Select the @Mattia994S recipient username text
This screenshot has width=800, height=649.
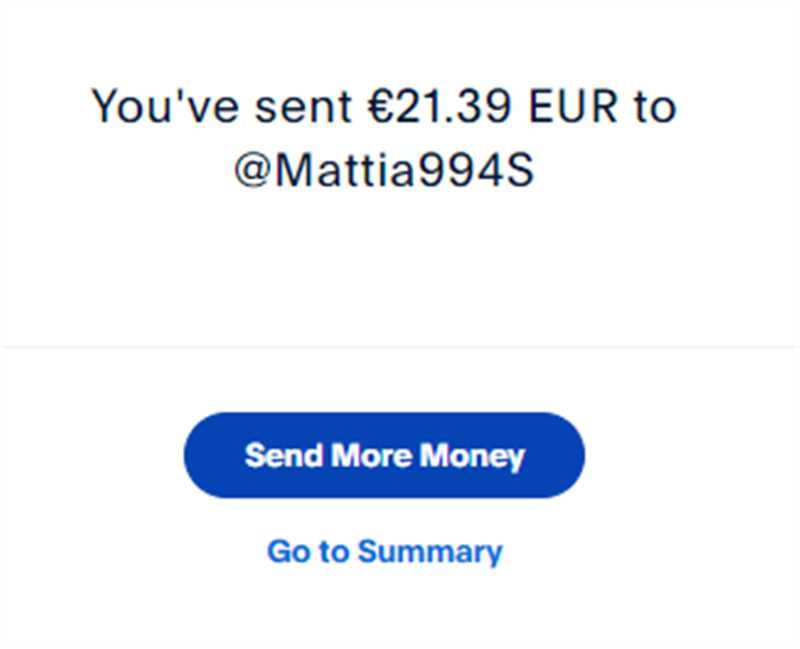click(x=384, y=170)
